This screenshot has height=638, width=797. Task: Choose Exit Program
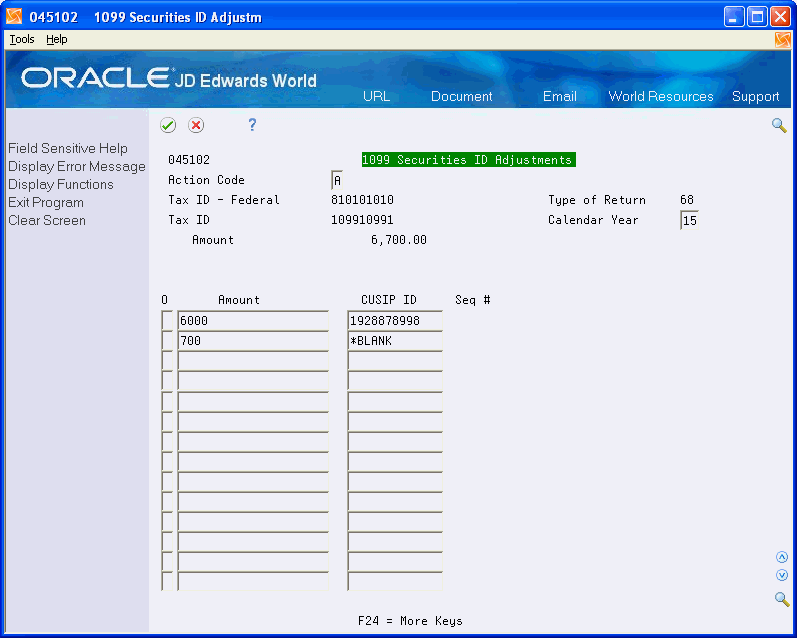[x=46, y=202]
